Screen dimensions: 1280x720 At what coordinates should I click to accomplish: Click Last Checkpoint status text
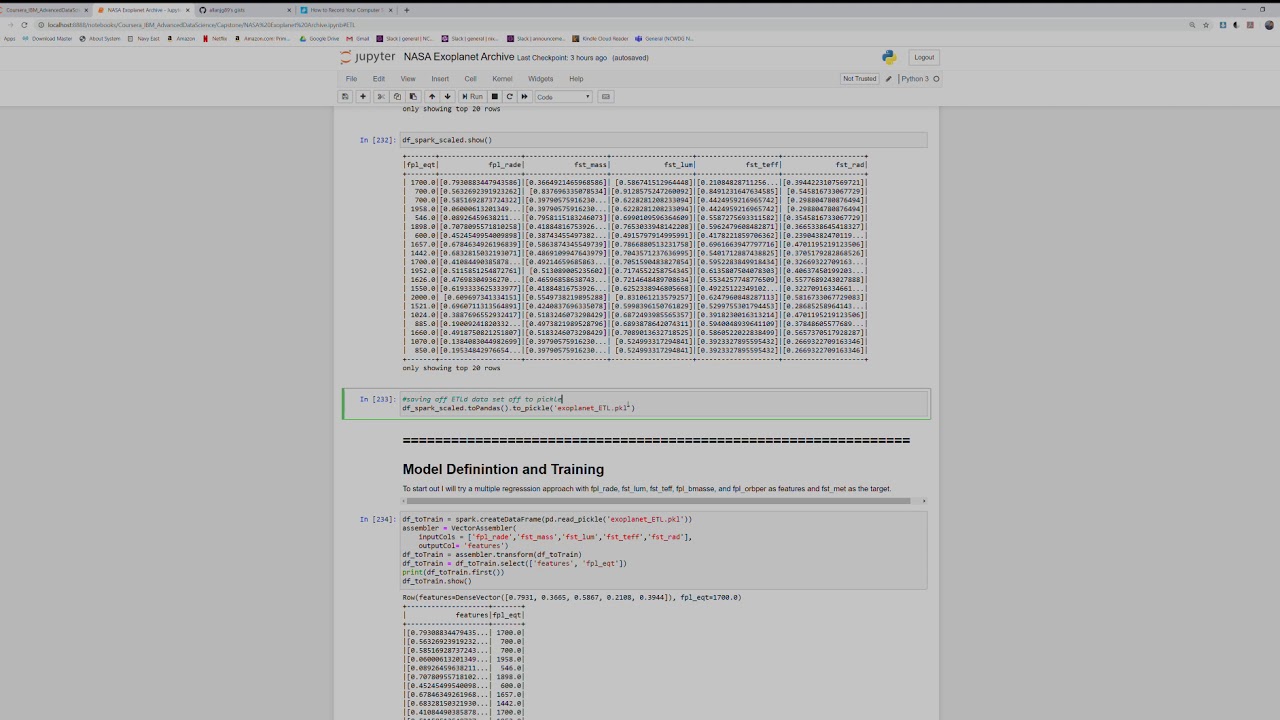(562, 58)
